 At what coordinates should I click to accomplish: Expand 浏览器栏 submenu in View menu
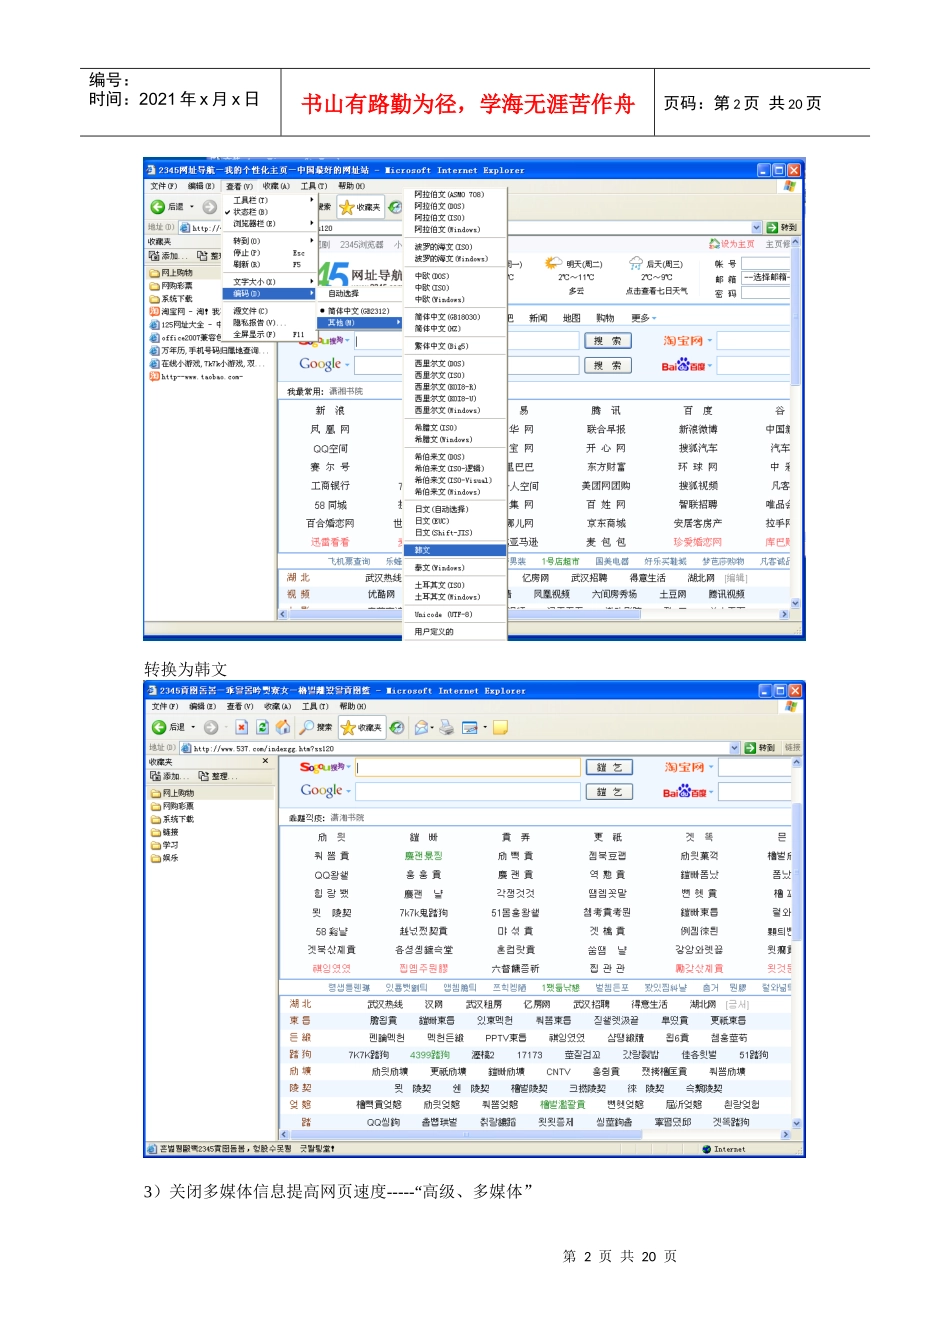click(268, 224)
